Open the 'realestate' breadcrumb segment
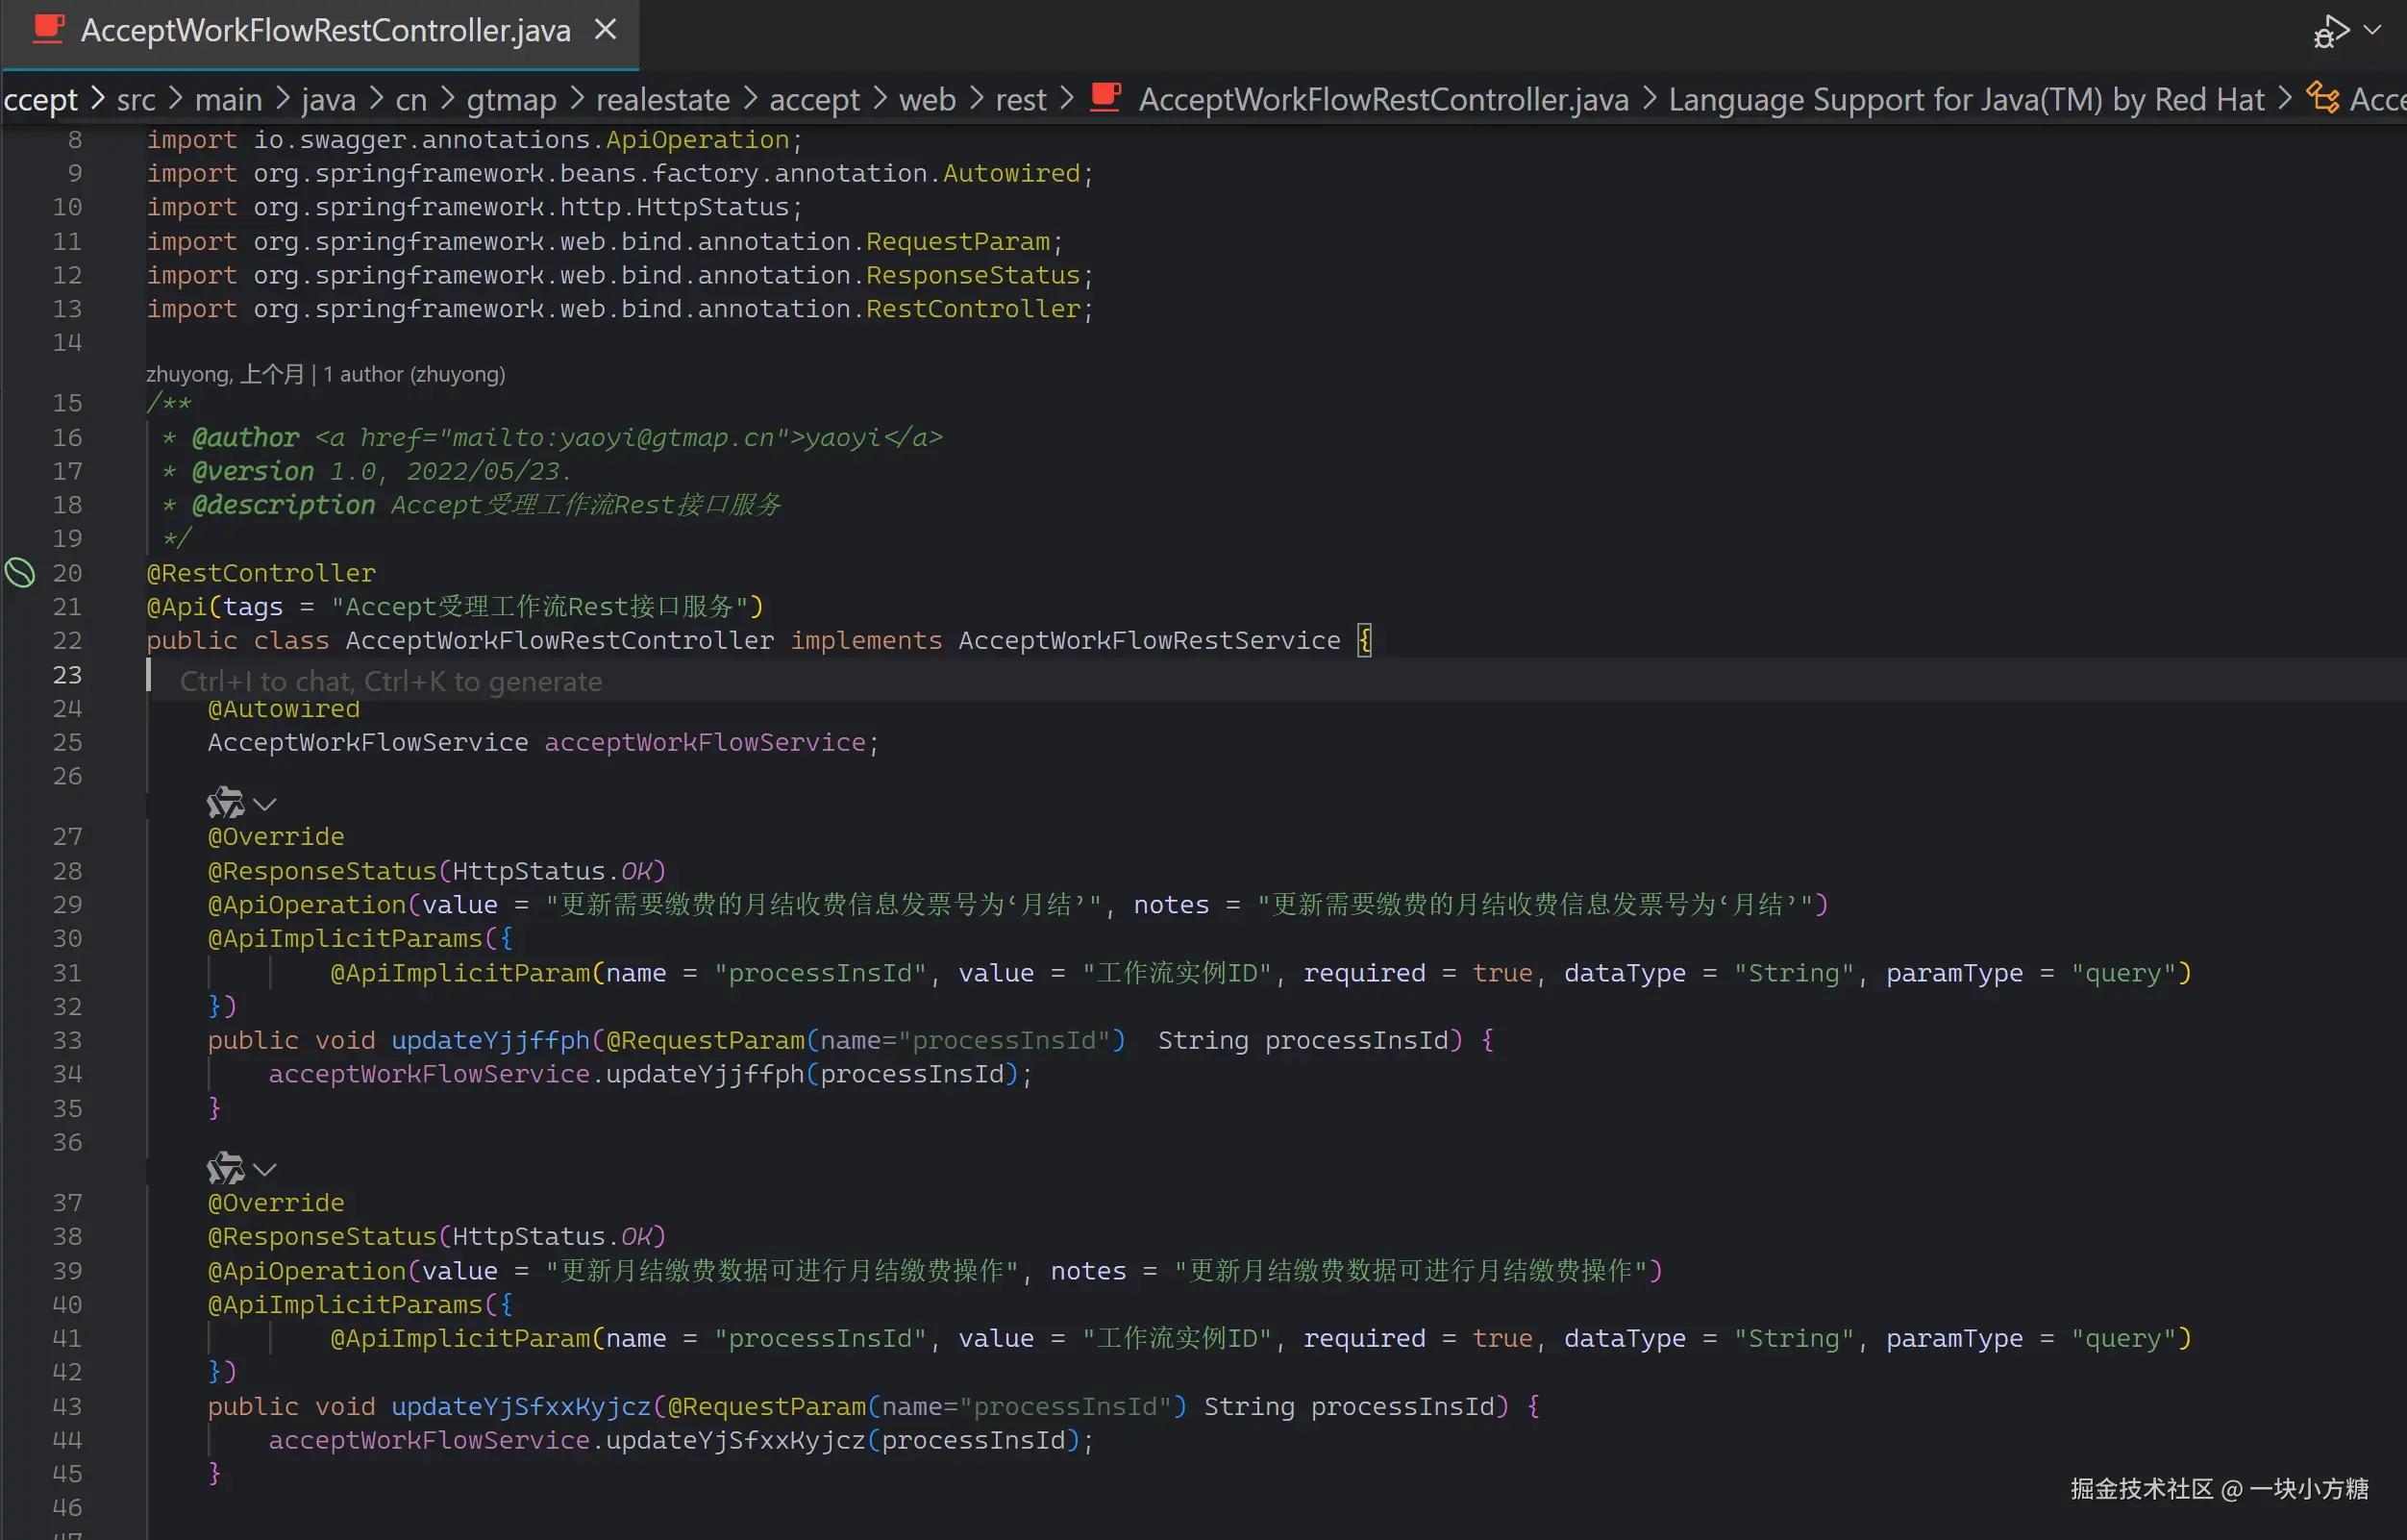The width and height of the screenshot is (2407, 1540). pyautogui.click(x=662, y=99)
